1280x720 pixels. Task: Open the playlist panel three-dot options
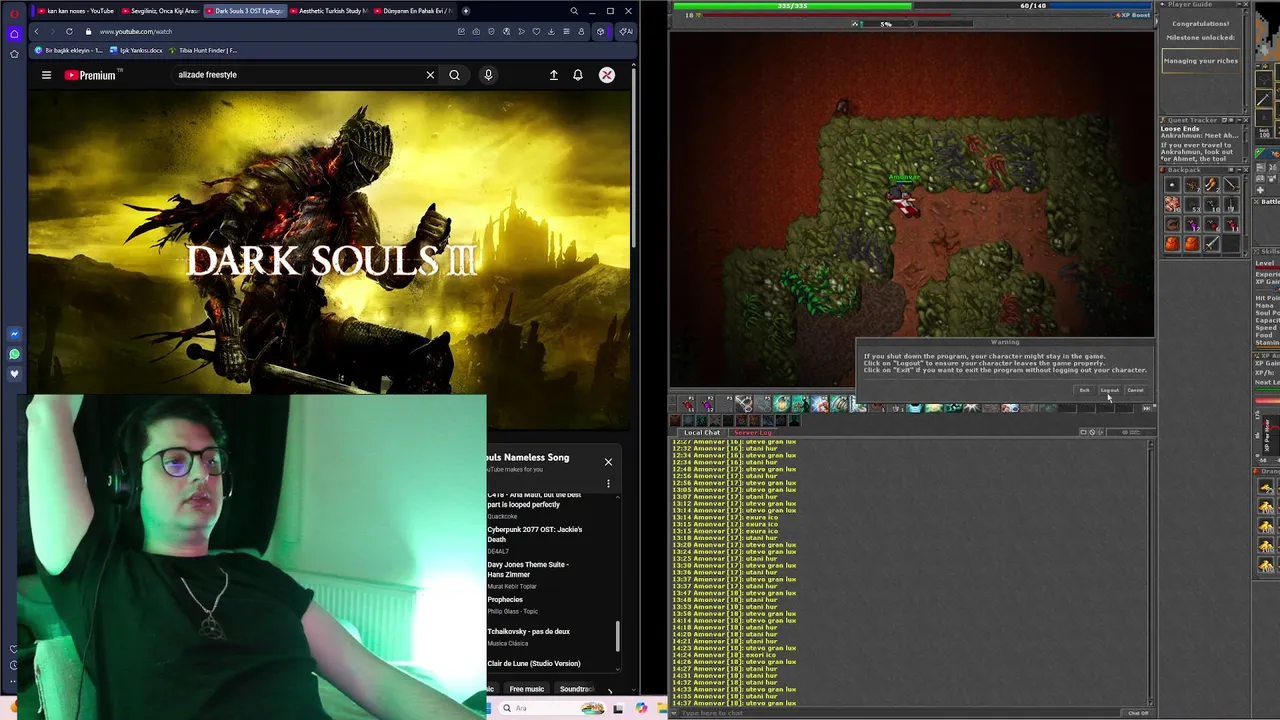pos(608,484)
